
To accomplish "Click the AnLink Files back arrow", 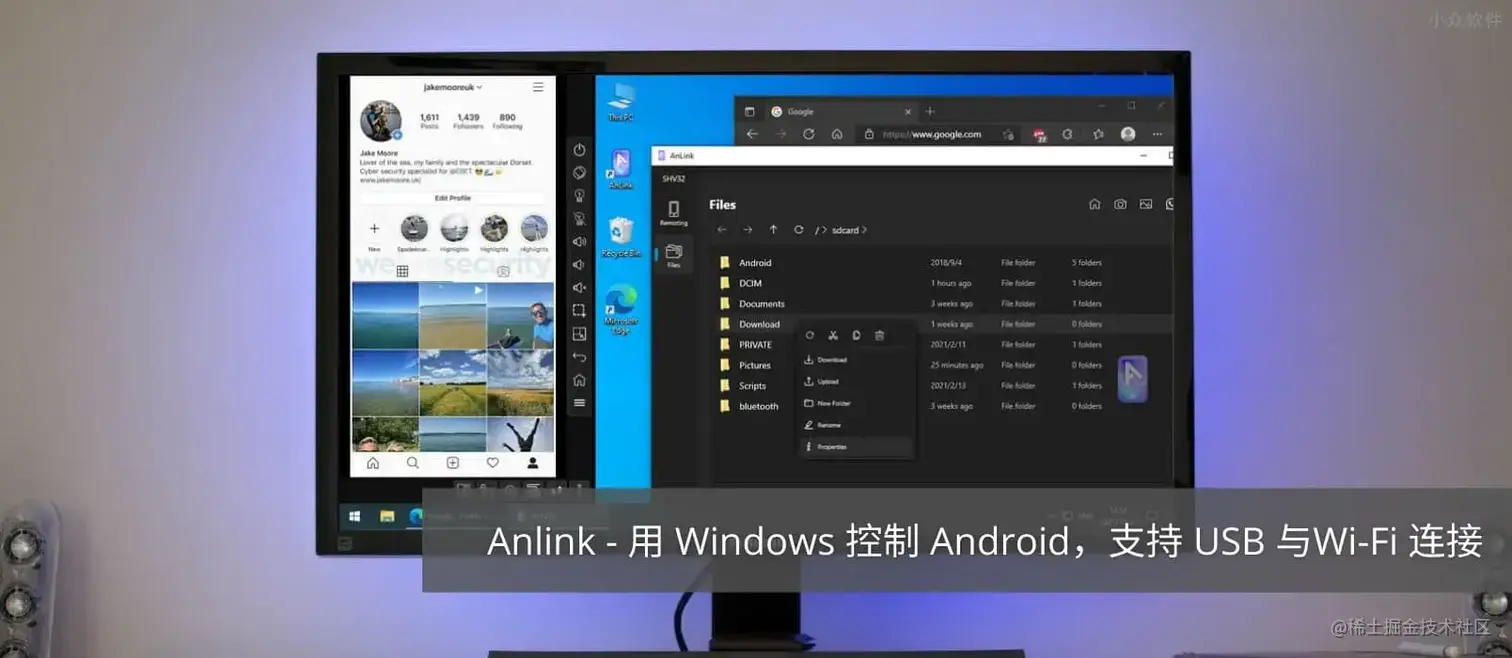I will (722, 230).
